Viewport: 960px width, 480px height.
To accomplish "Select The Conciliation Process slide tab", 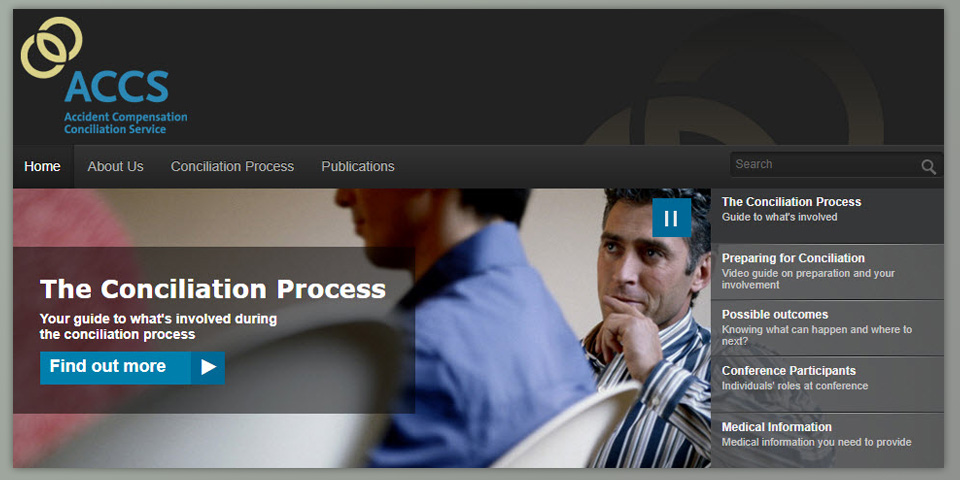I will click(827, 216).
